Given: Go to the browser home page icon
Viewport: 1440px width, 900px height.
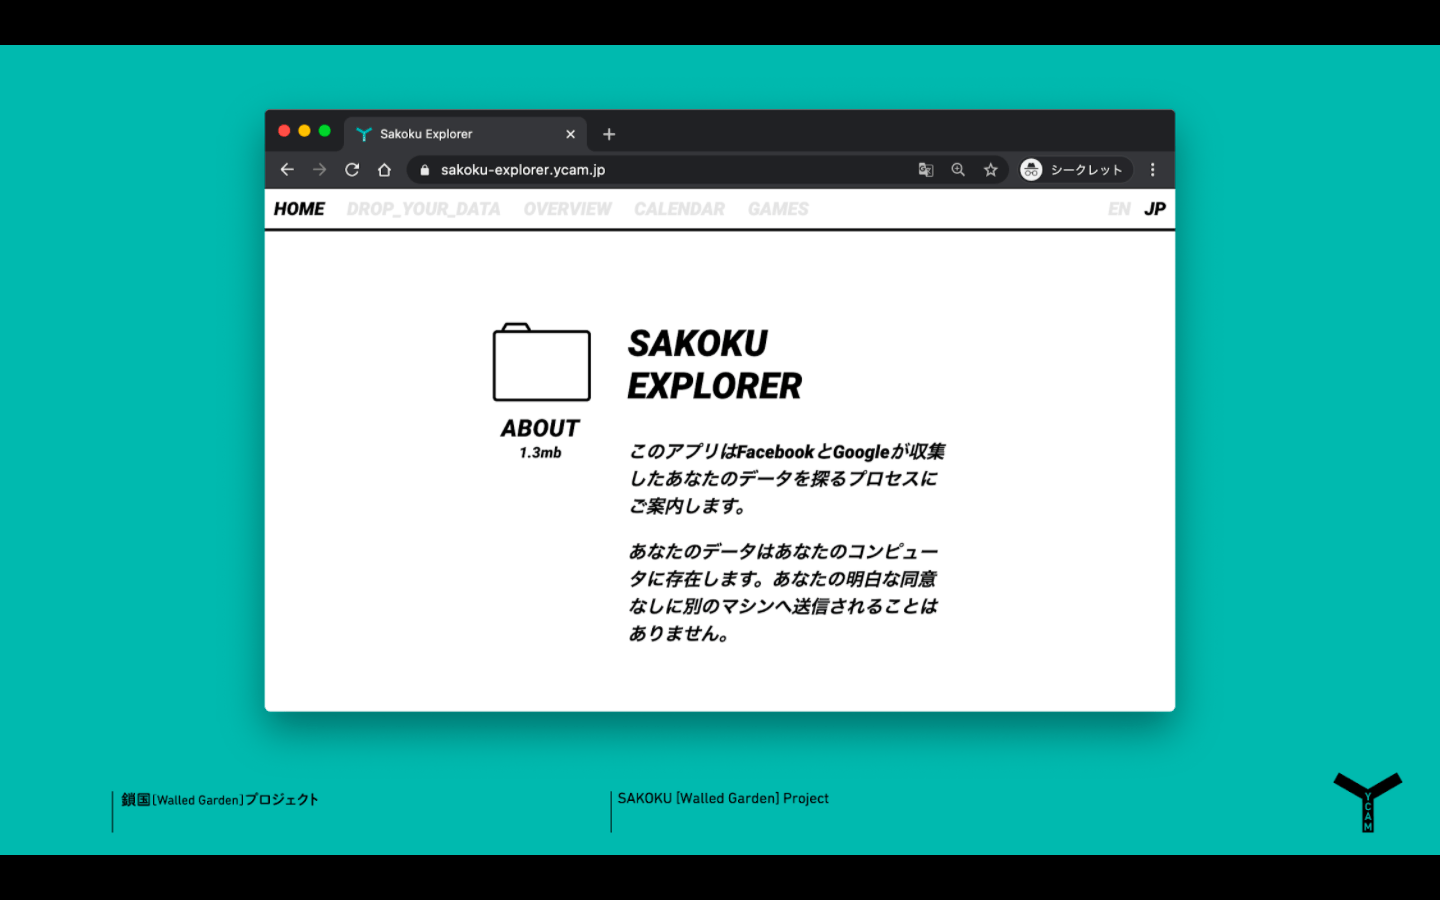Looking at the screenshot, I should (384, 170).
